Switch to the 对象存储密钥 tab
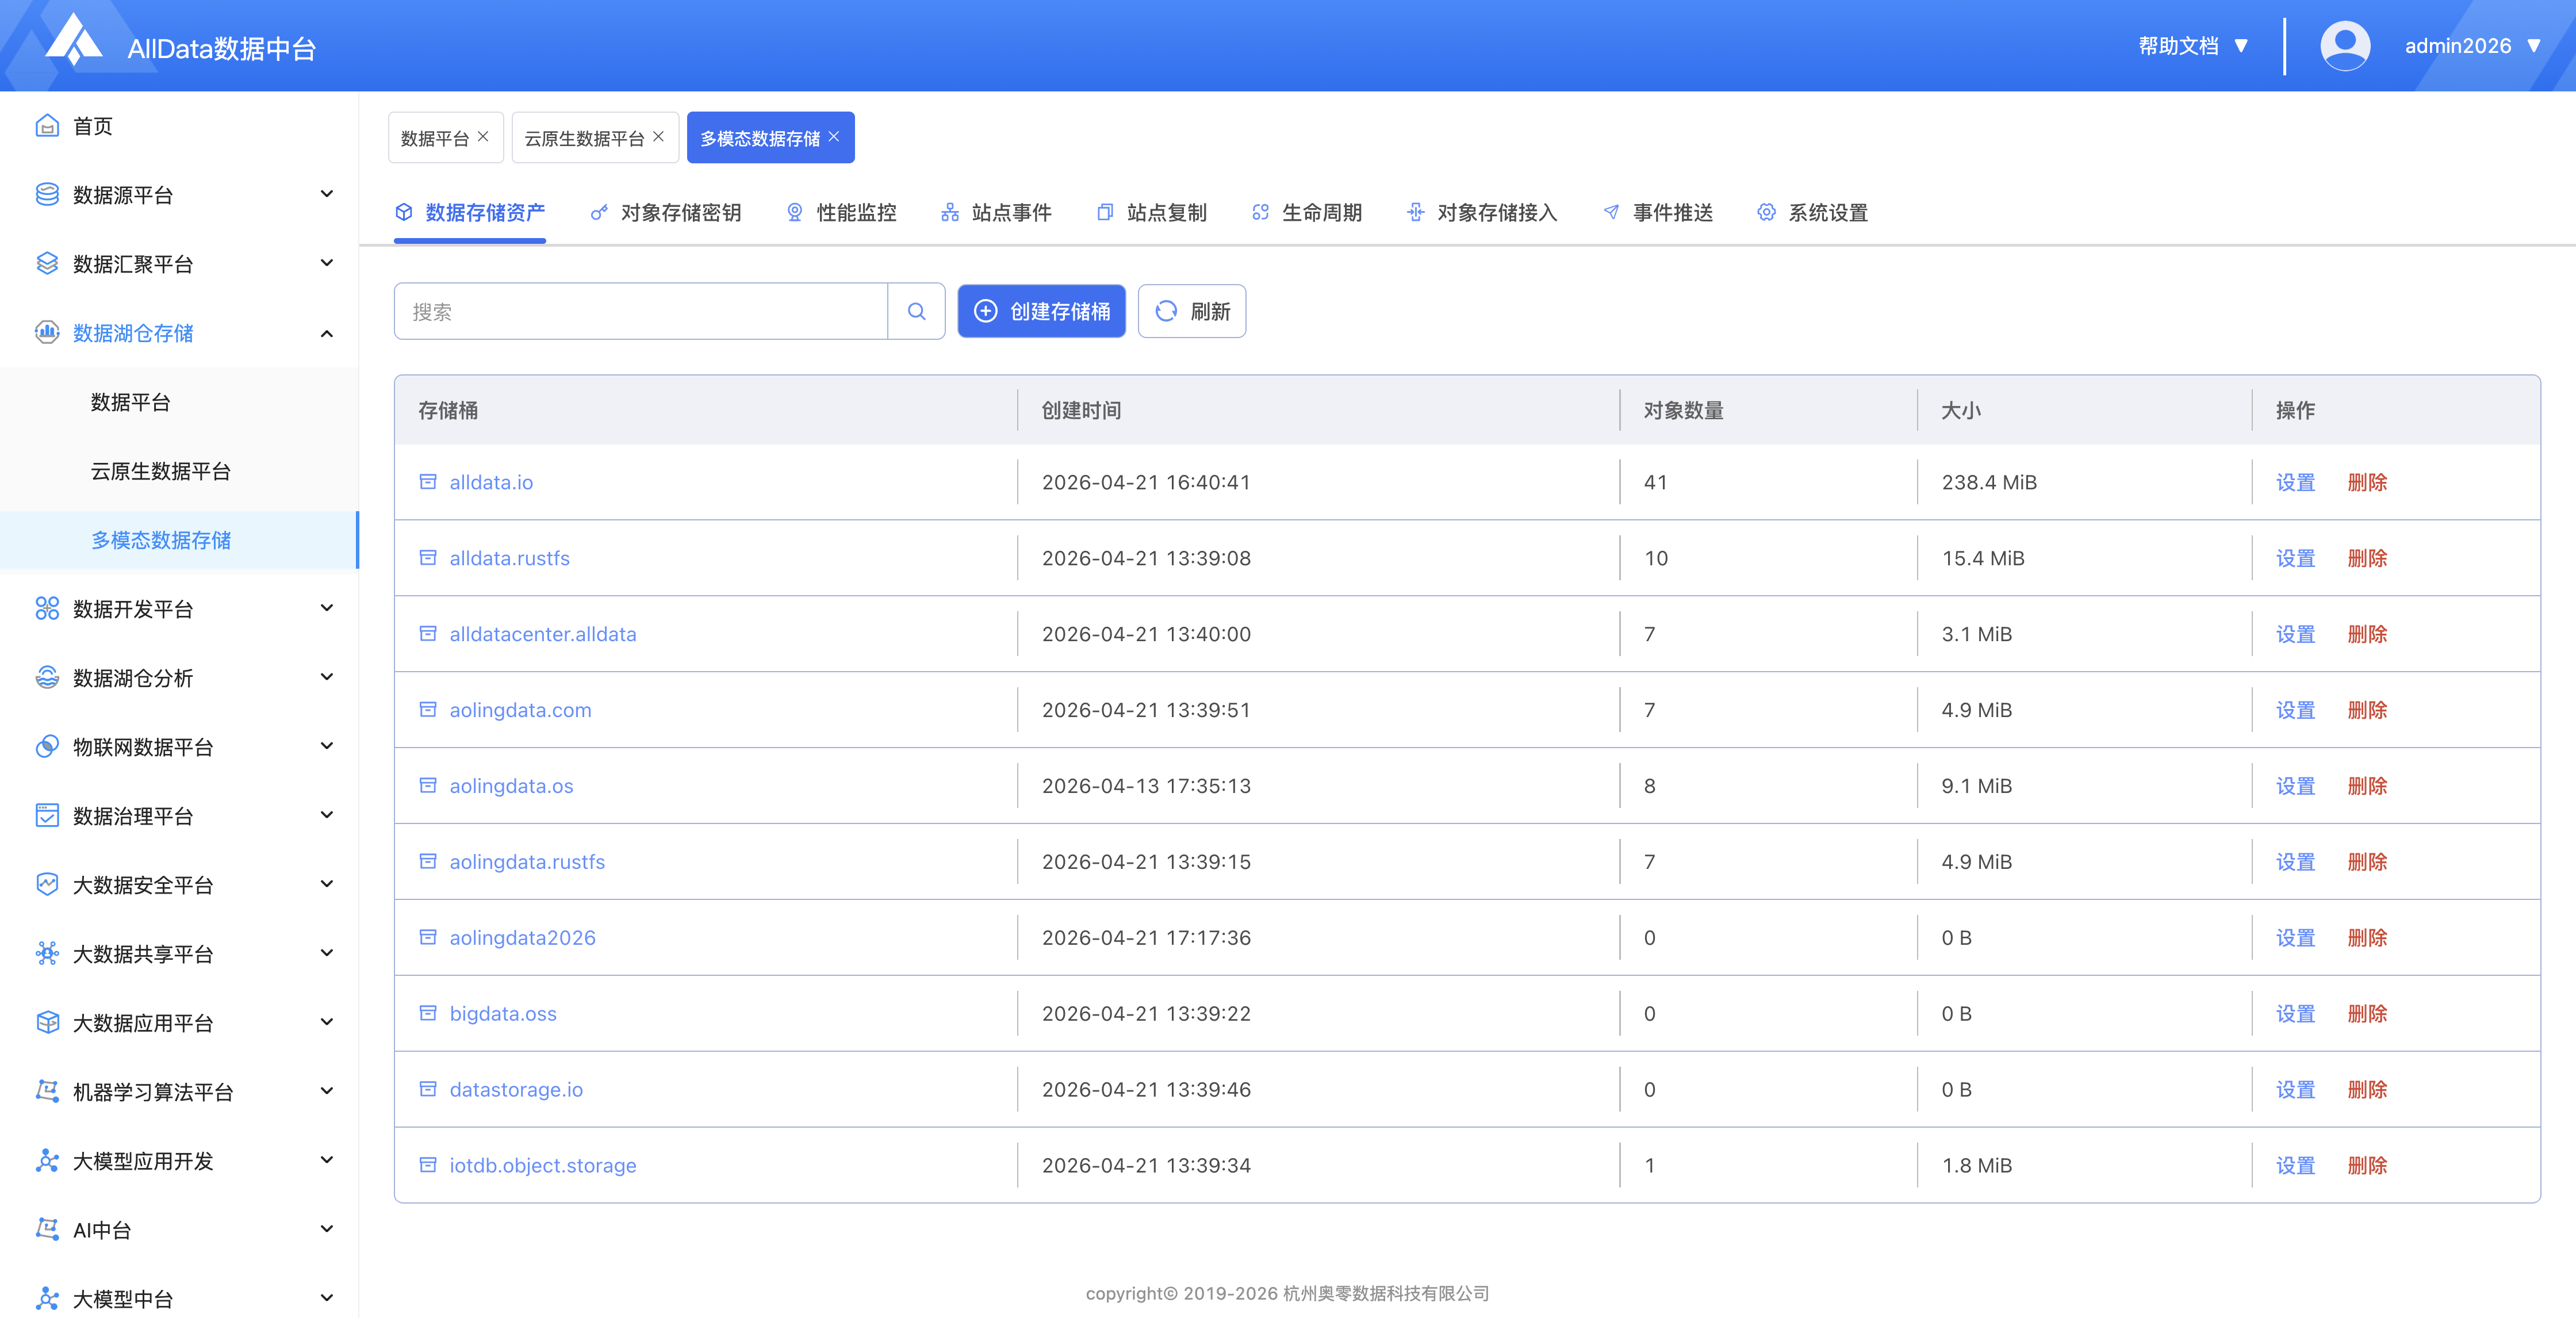 click(666, 212)
